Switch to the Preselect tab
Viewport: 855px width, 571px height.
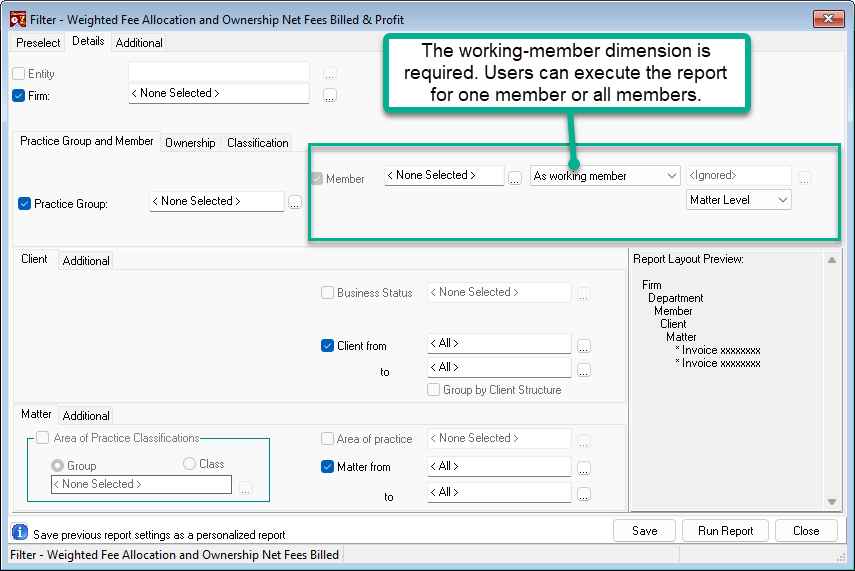[38, 43]
